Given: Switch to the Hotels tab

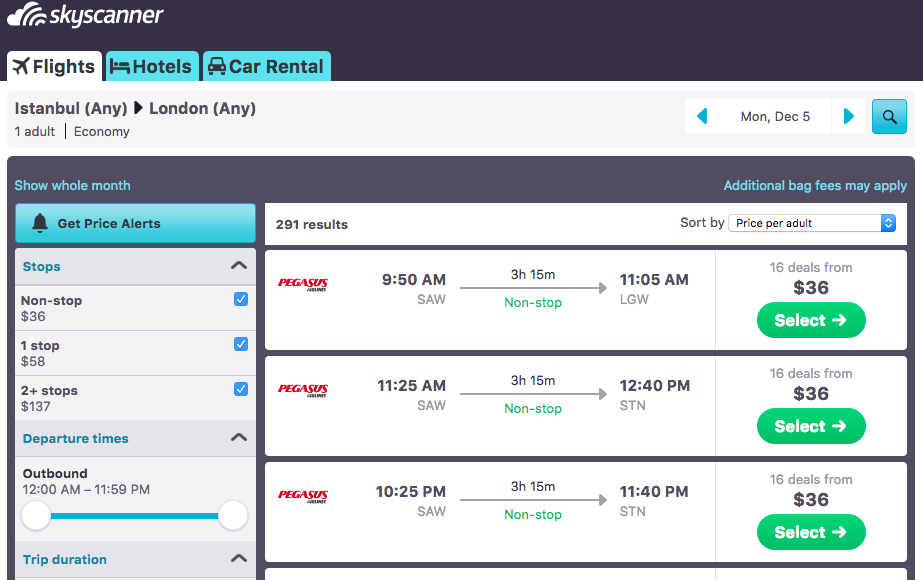Looking at the screenshot, I should tap(151, 67).
